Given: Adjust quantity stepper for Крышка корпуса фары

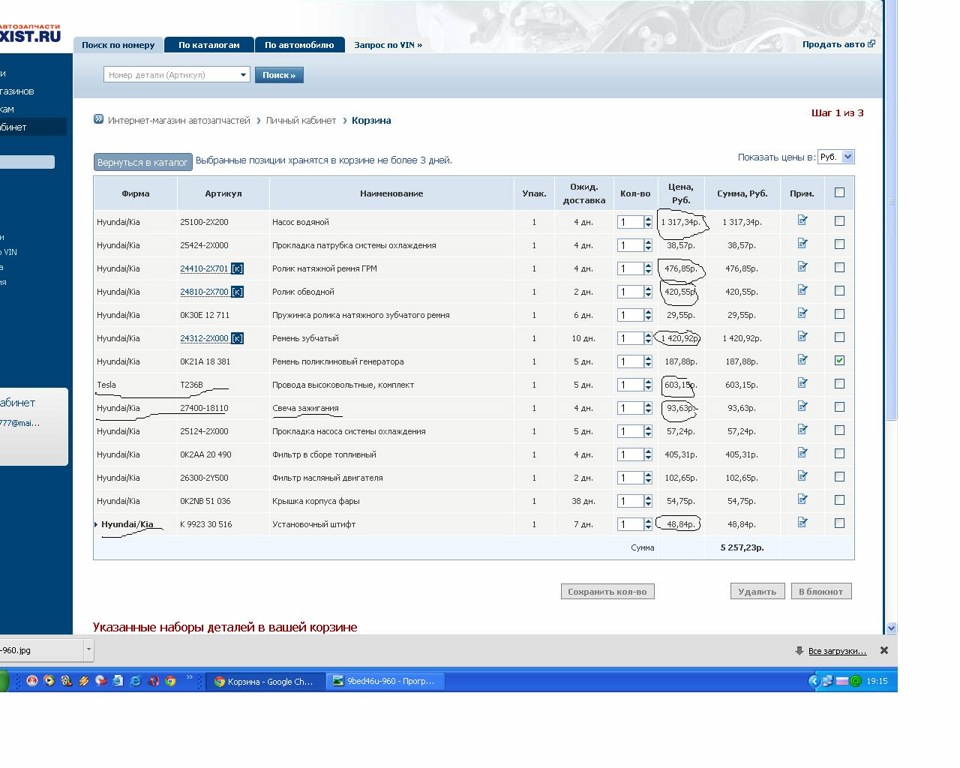Looking at the screenshot, I should (648, 501).
